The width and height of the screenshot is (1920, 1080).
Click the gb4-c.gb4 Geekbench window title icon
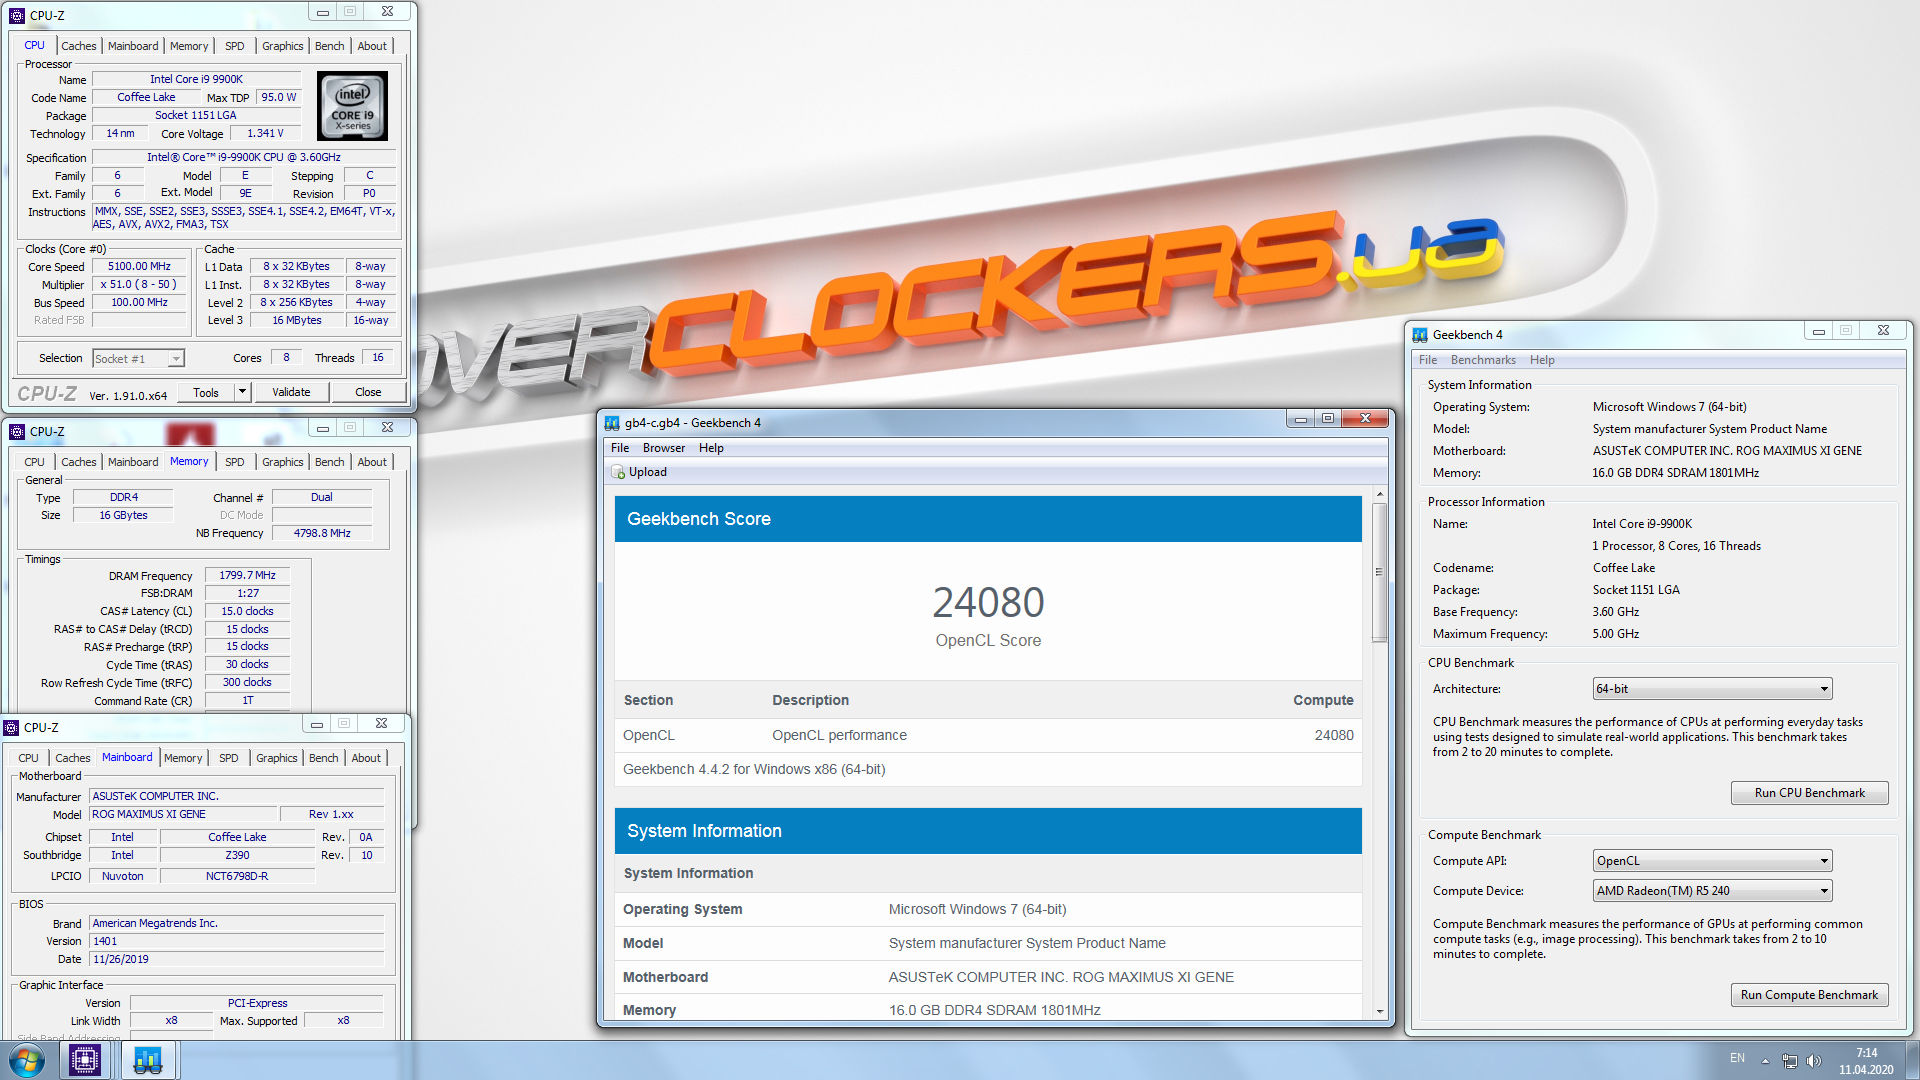click(x=612, y=423)
